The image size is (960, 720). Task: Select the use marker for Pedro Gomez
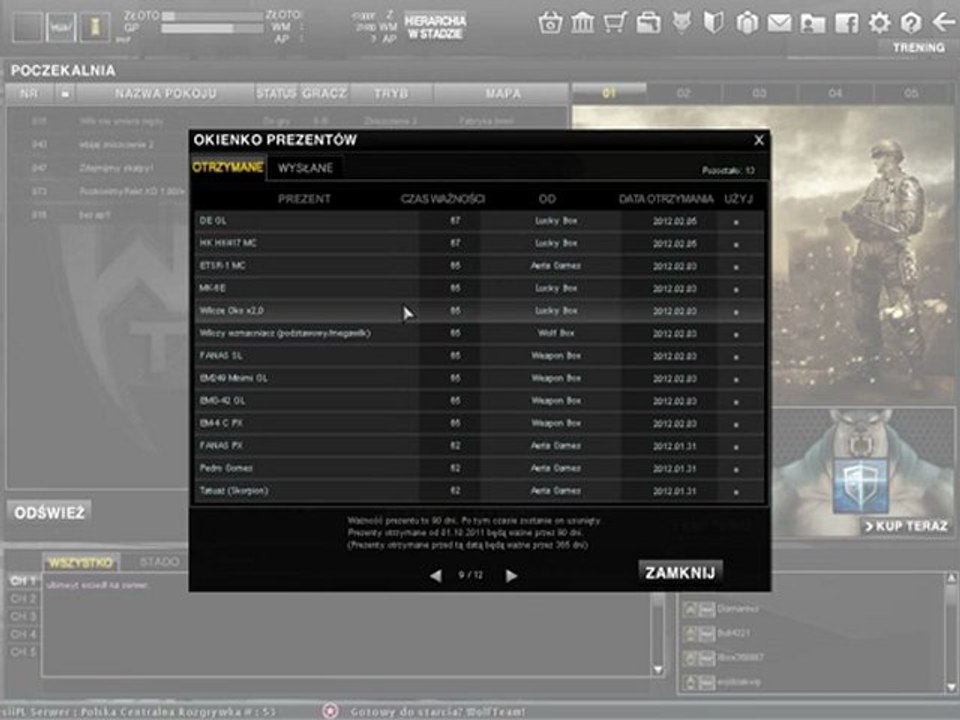coord(736,470)
